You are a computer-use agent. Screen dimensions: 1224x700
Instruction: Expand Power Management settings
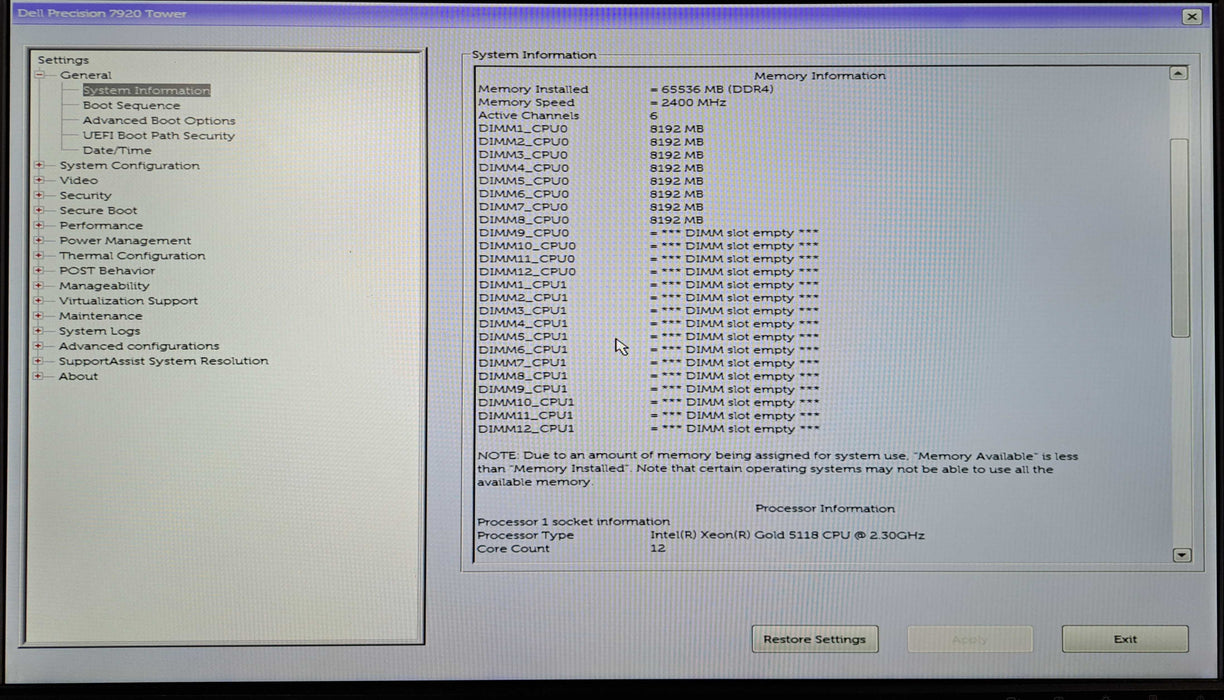coord(38,240)
